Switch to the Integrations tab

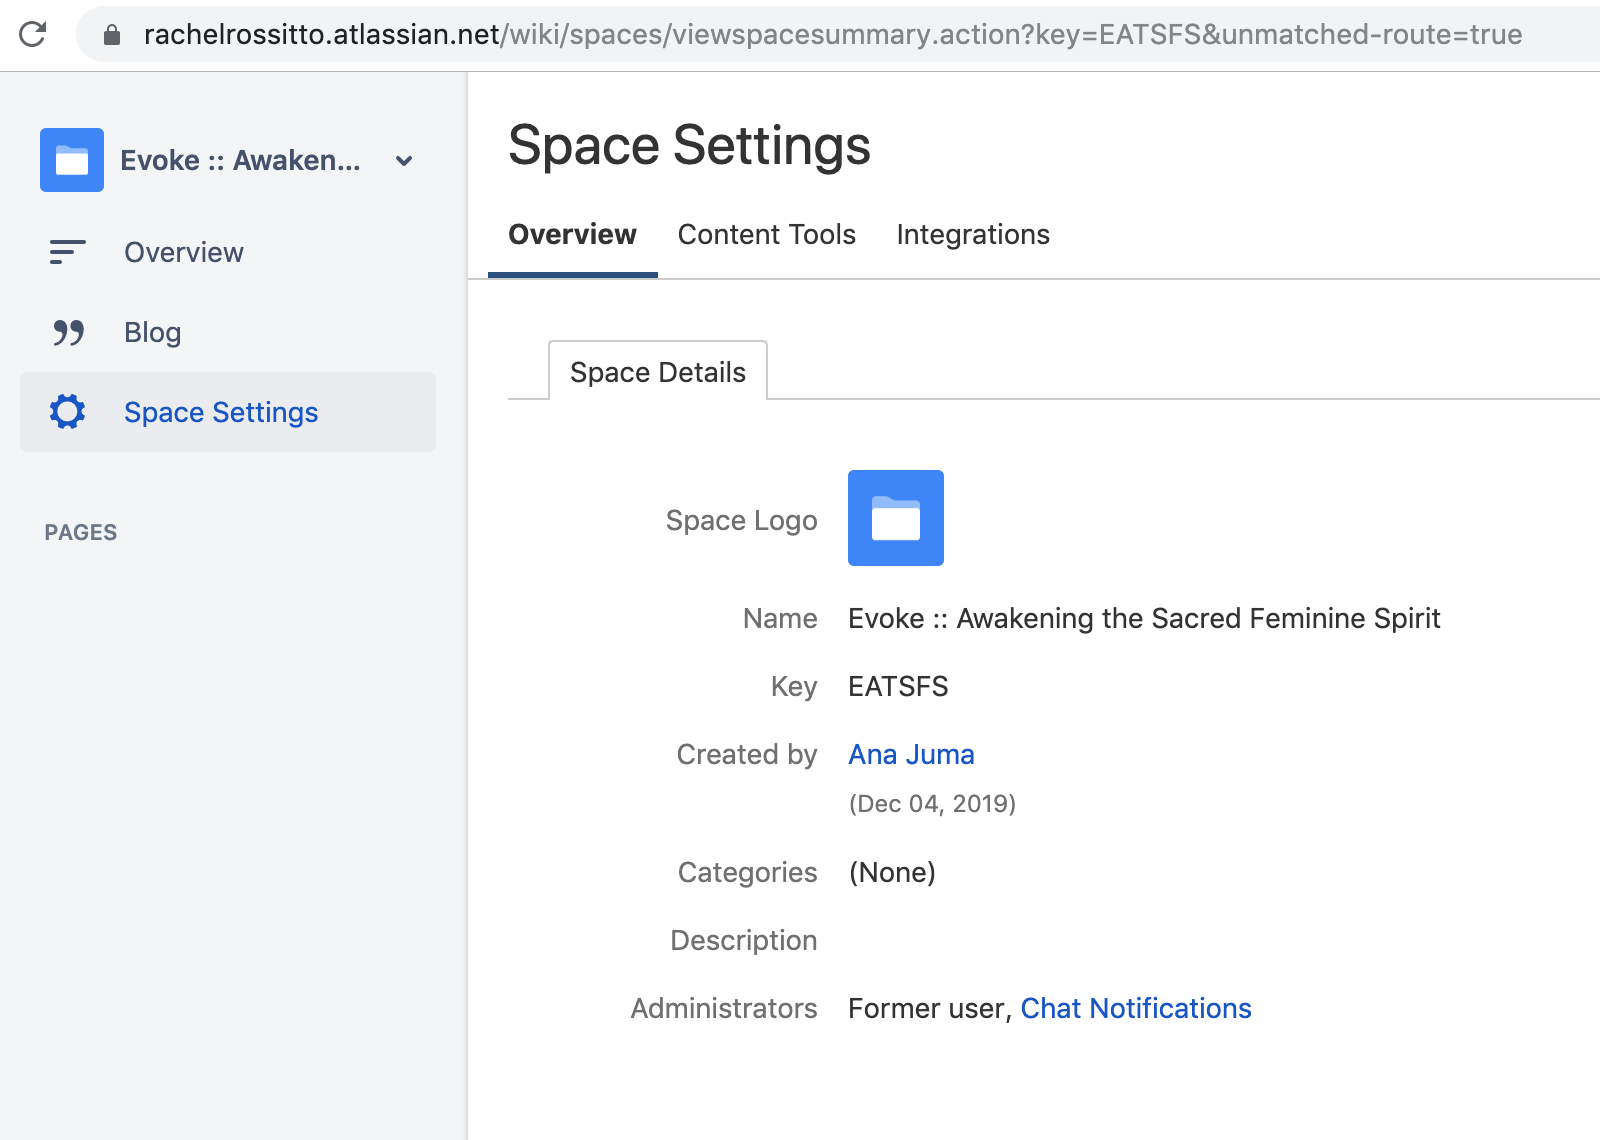(x=973, y=234)
